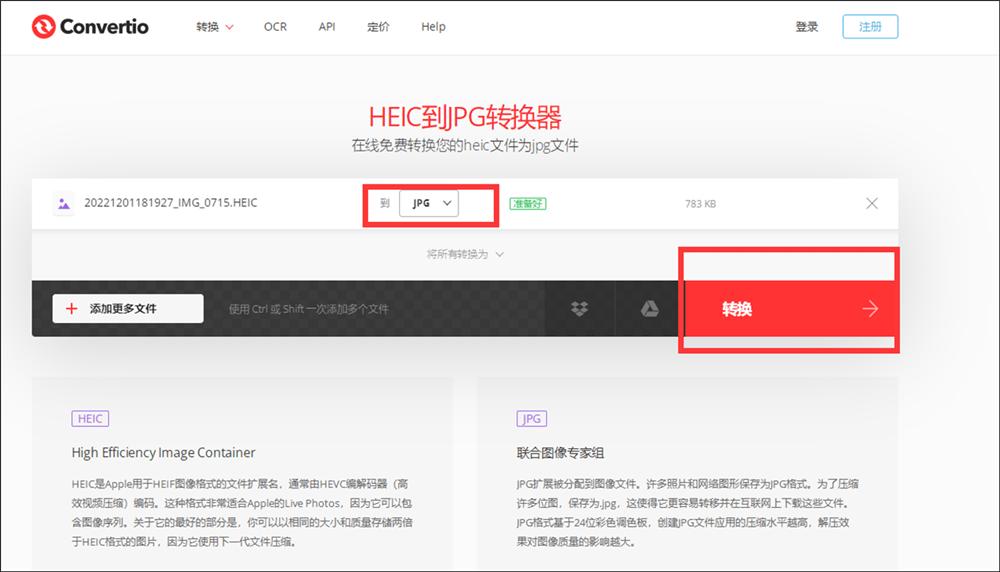Viewport: 1000px width, 572px height.
Task: Expand the 将所有转换为 dropdown
Action: tap(465, 254)
